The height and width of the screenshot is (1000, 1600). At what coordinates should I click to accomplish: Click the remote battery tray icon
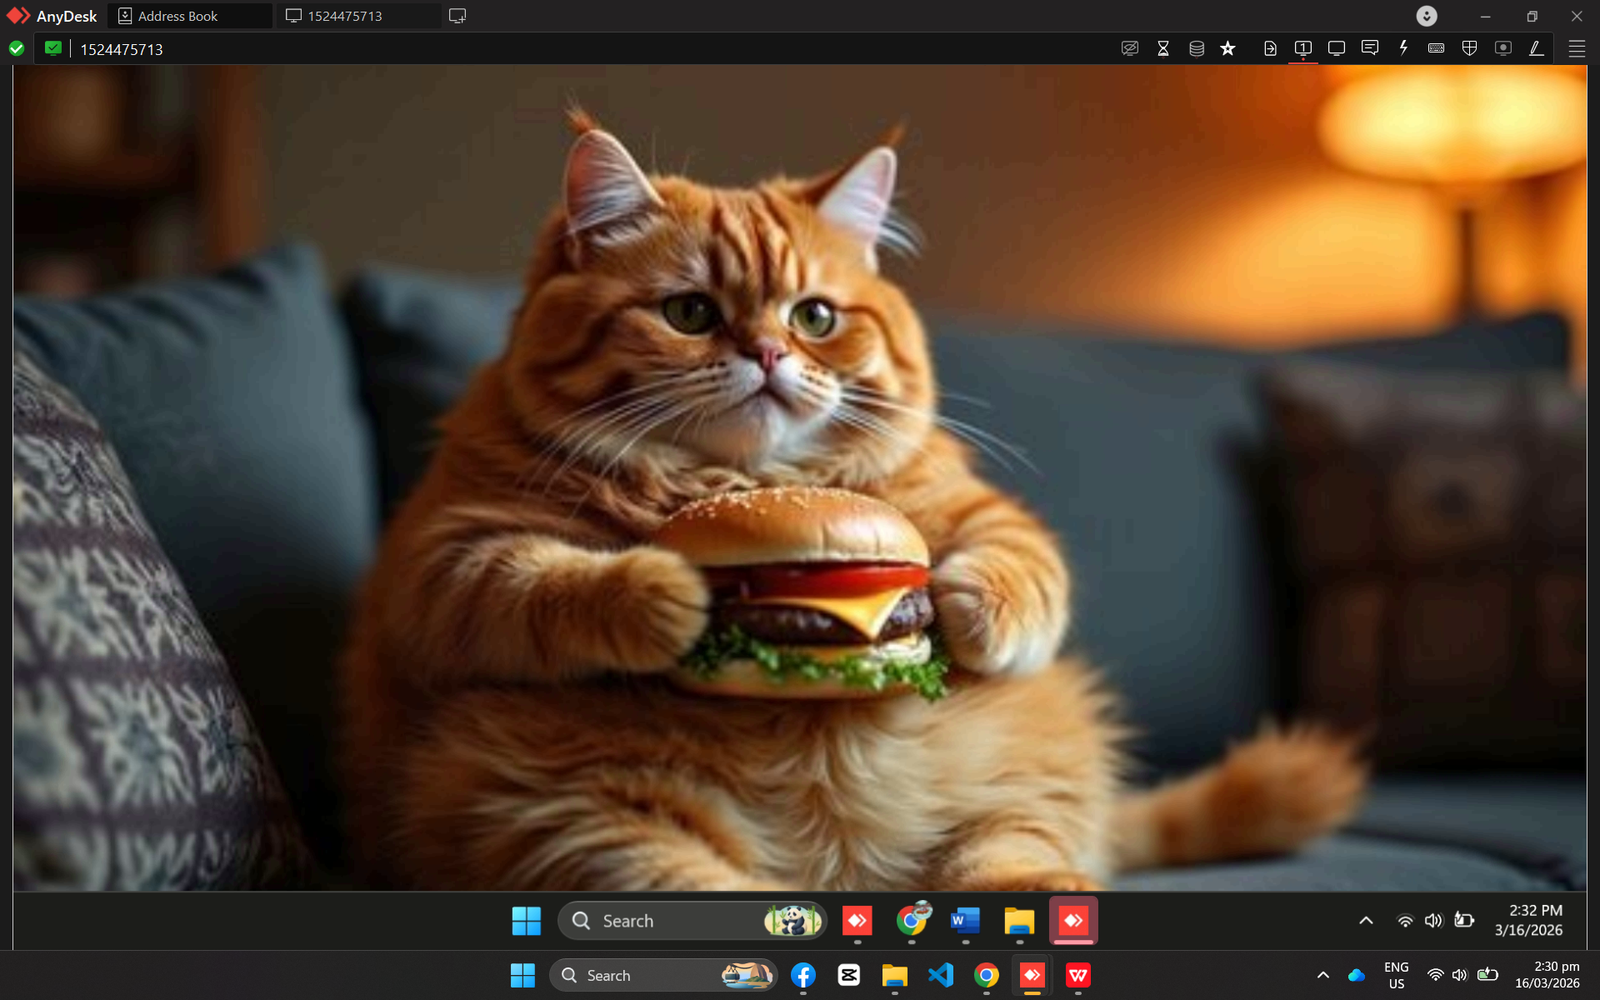pyautogui.click(x=1464, y=921)
